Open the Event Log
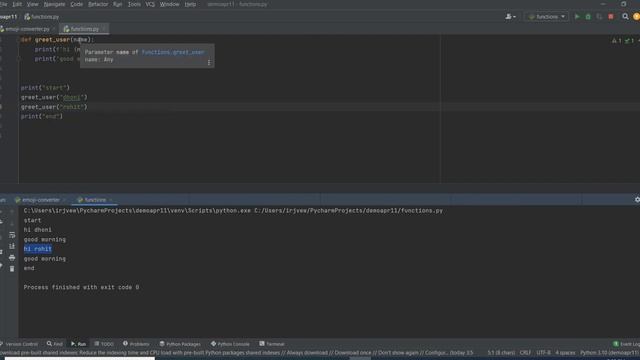This screenshot has width=640, height=360. pos(627,344)
